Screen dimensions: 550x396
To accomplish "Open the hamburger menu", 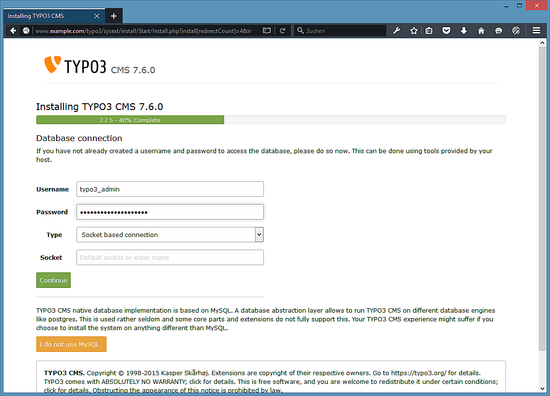I will point(536,31).
